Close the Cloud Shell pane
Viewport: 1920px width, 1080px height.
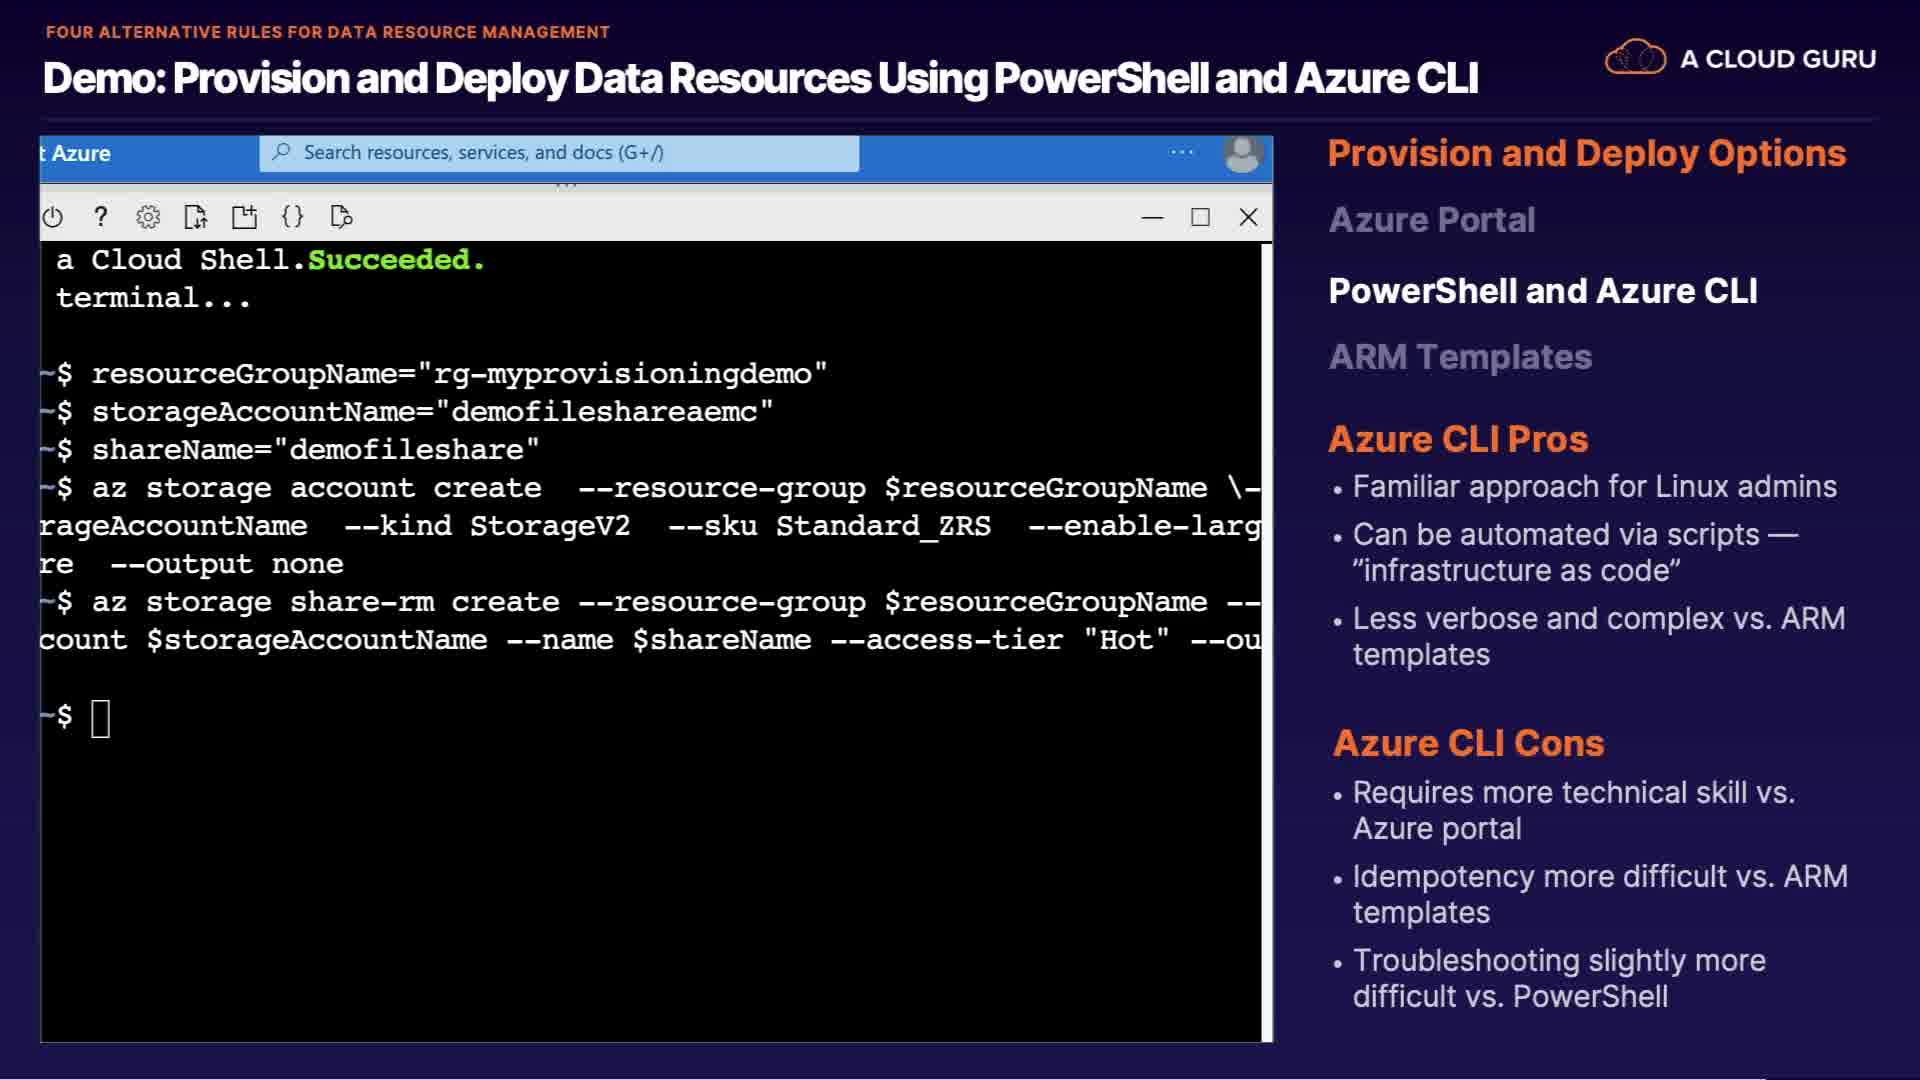pyautogui.click(x=1248, y=217)
